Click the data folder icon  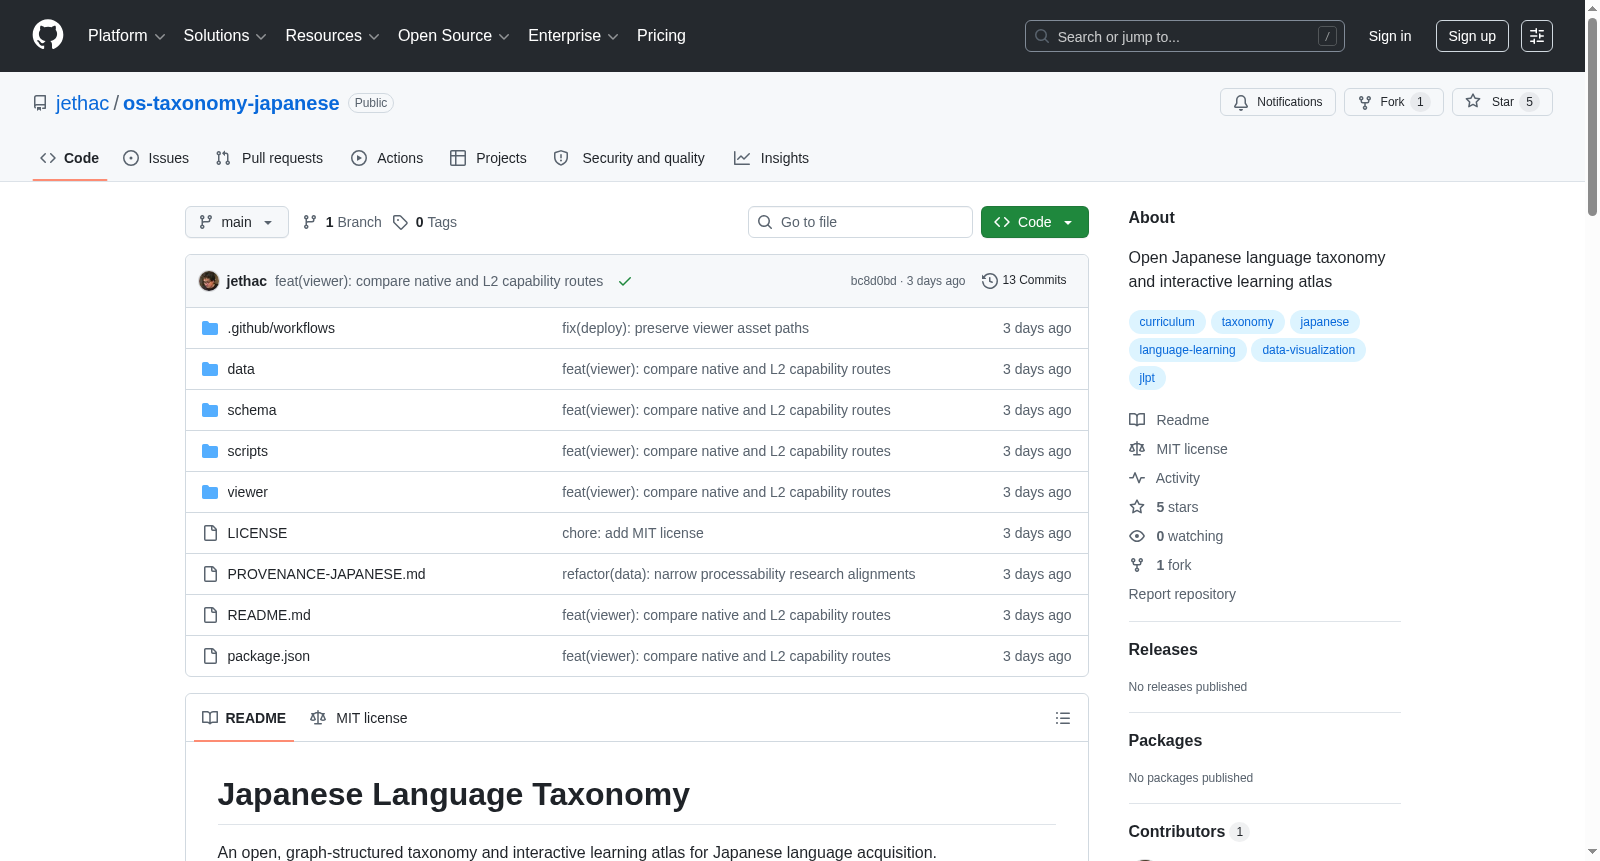tap(210, 369)
